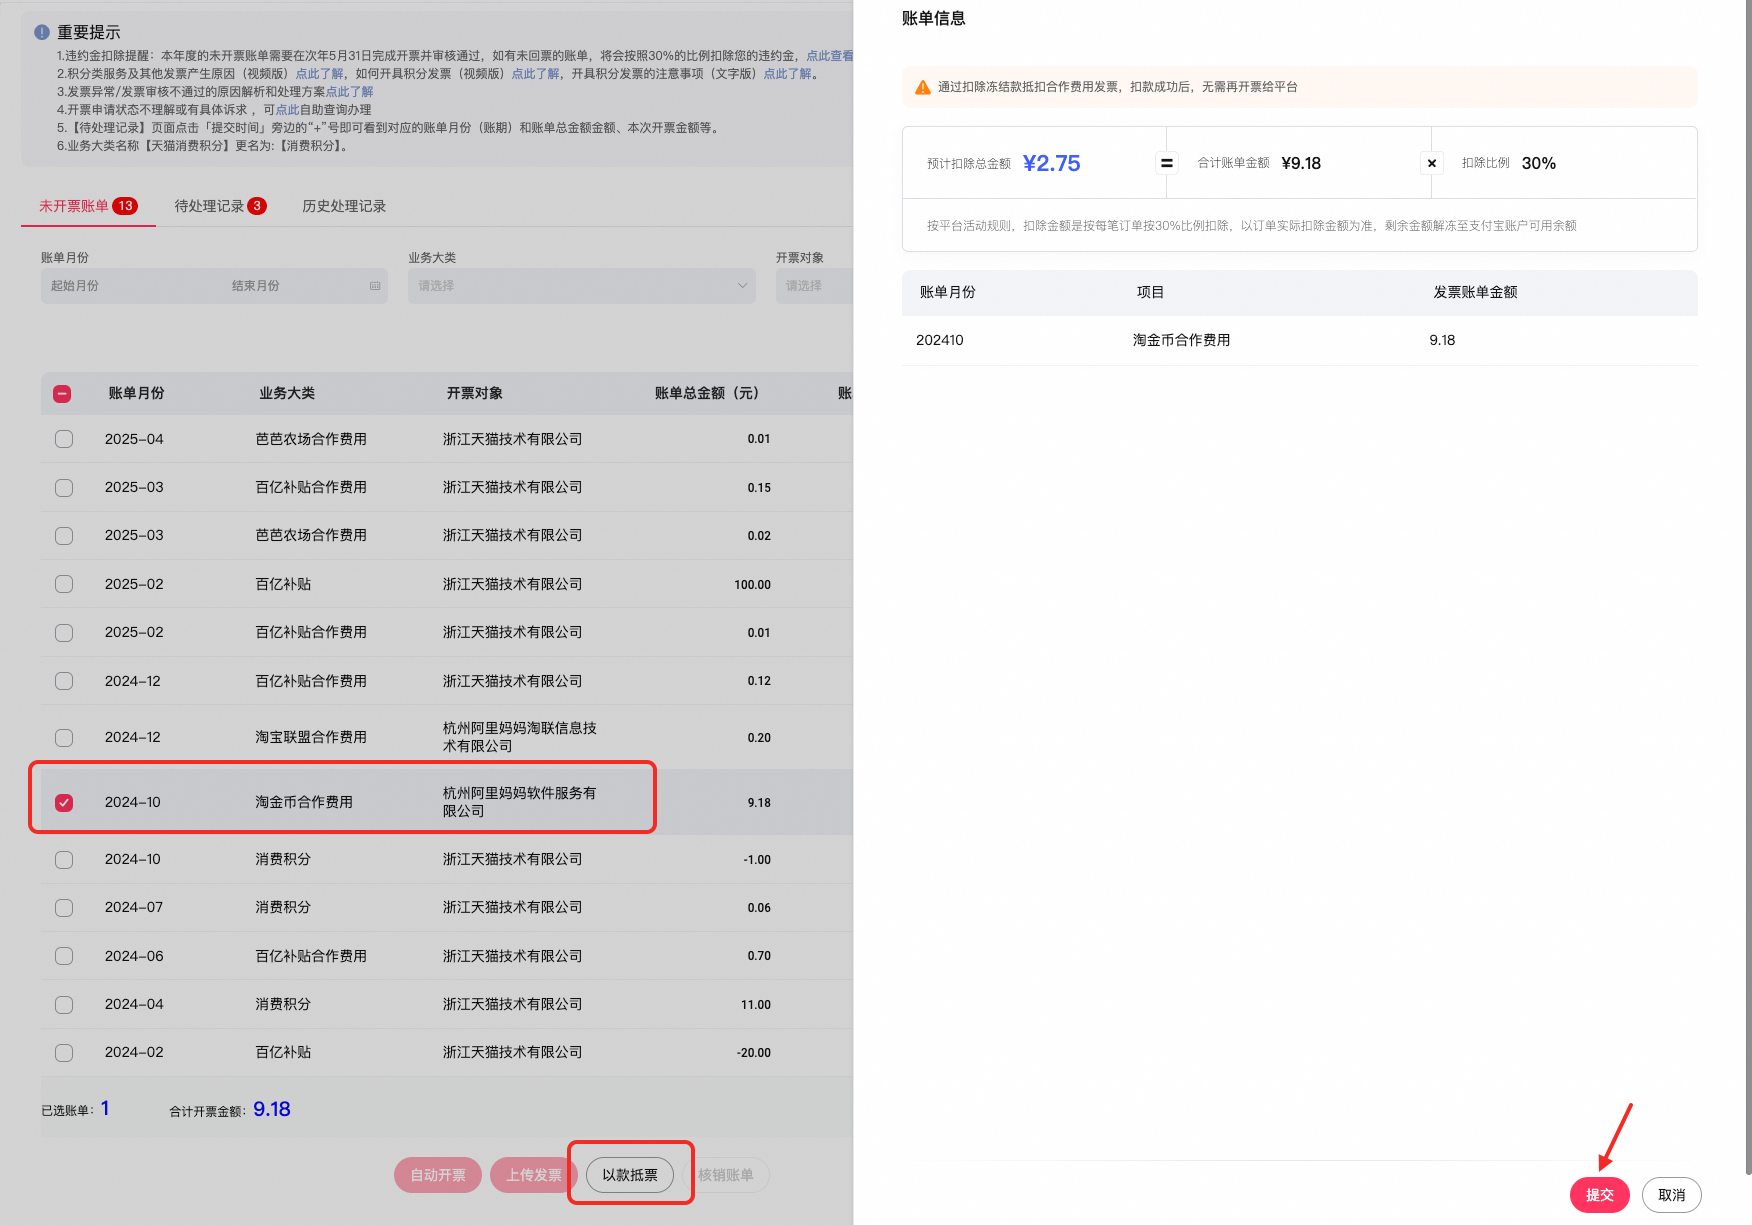Screen dimensions: 1752x1225
Task: Click the 账单总金额（元） column header
Action: pos(707,394)
